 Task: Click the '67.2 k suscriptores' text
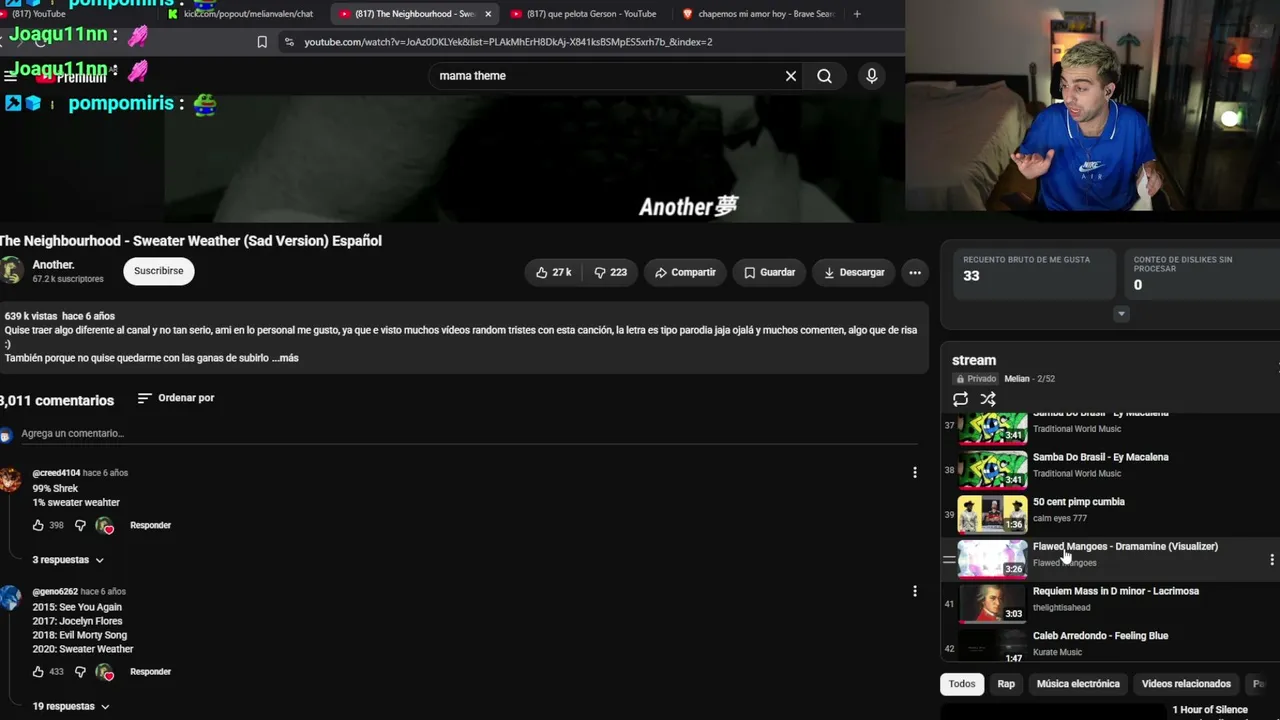[x=68, y=279]
